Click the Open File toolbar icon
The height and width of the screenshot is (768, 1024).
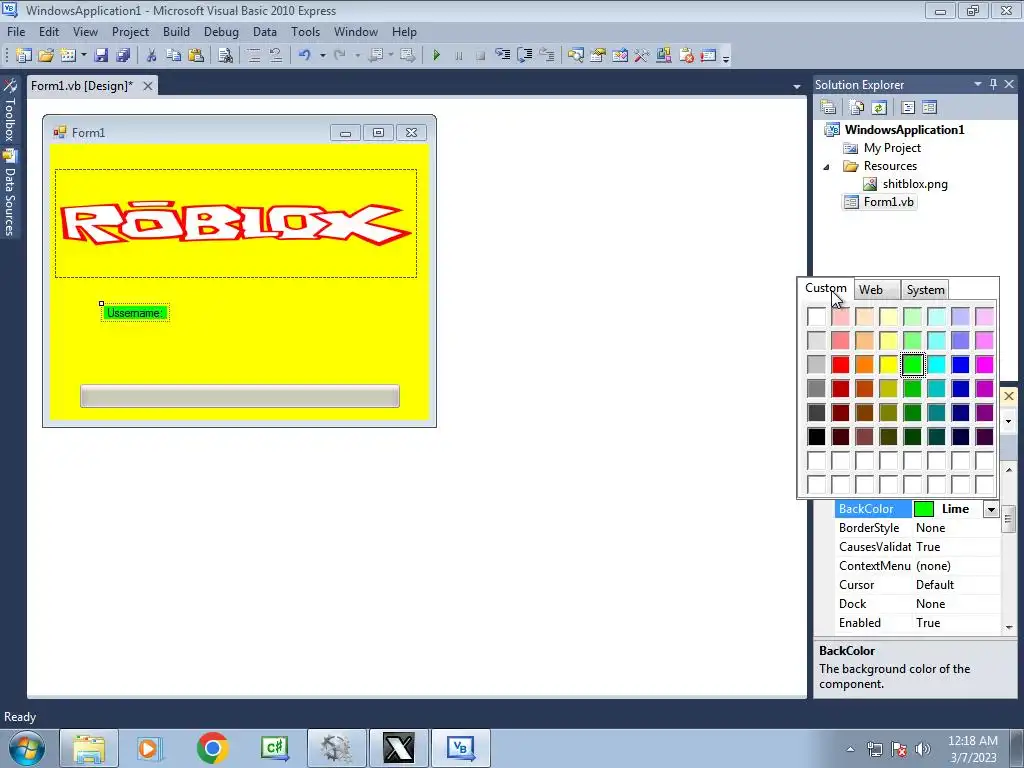[46, 56]
